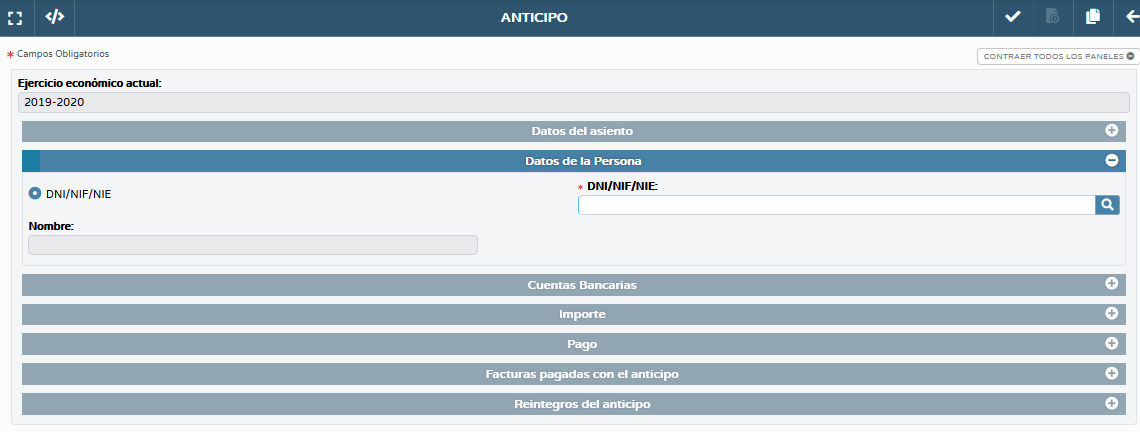Toggle fullscreen mode icon
The height and width of the screenshot is (432, 1140).
pos(15,17)
